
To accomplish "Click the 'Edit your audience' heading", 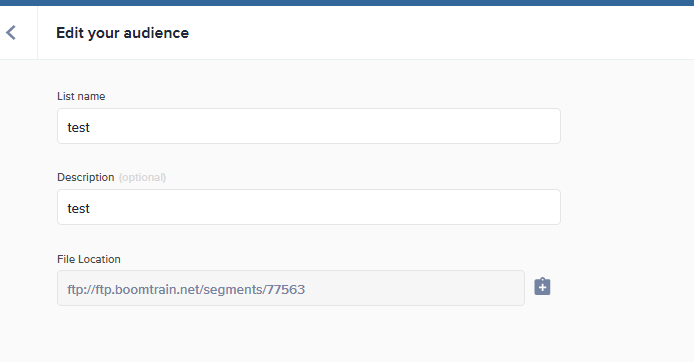I will [x=123, y=33].
